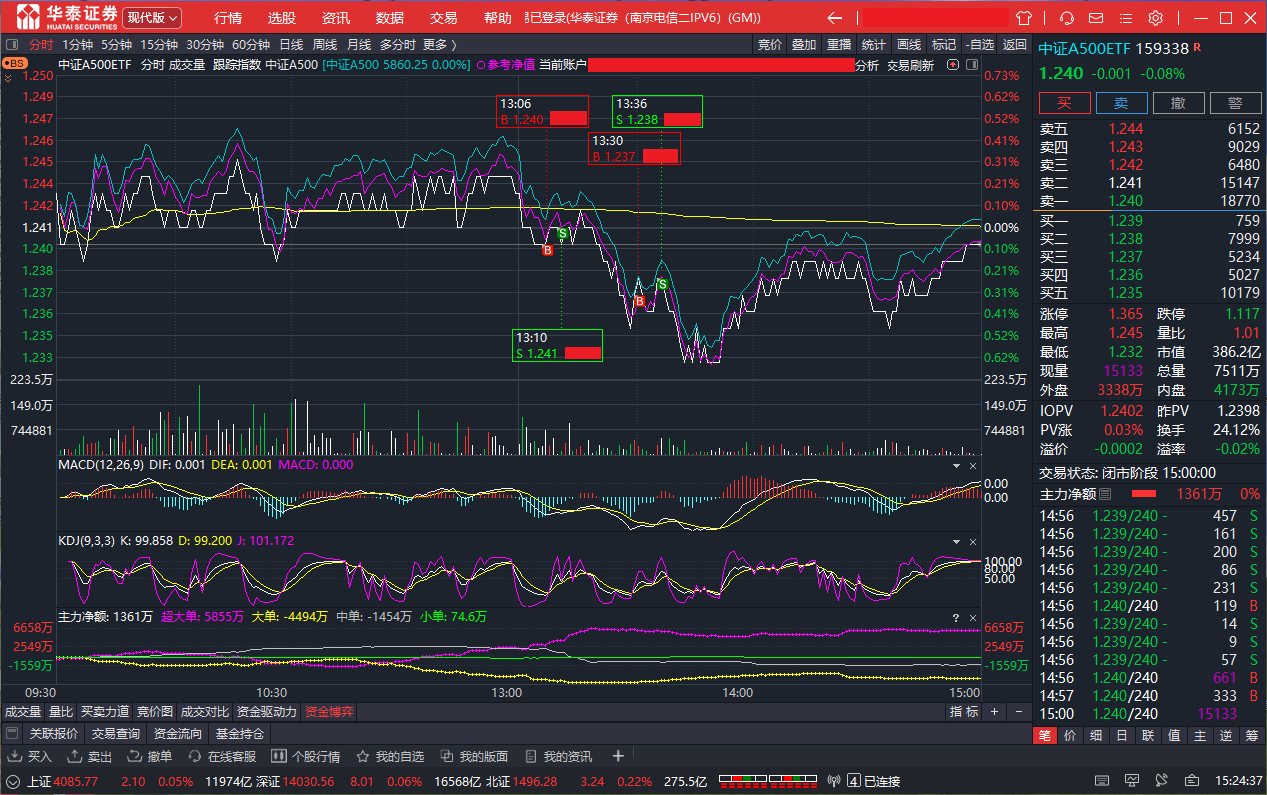Open online customer service headset icon
Image resolution: width=1267 pixels, height=795 pixels.
tap(1067, 18)
